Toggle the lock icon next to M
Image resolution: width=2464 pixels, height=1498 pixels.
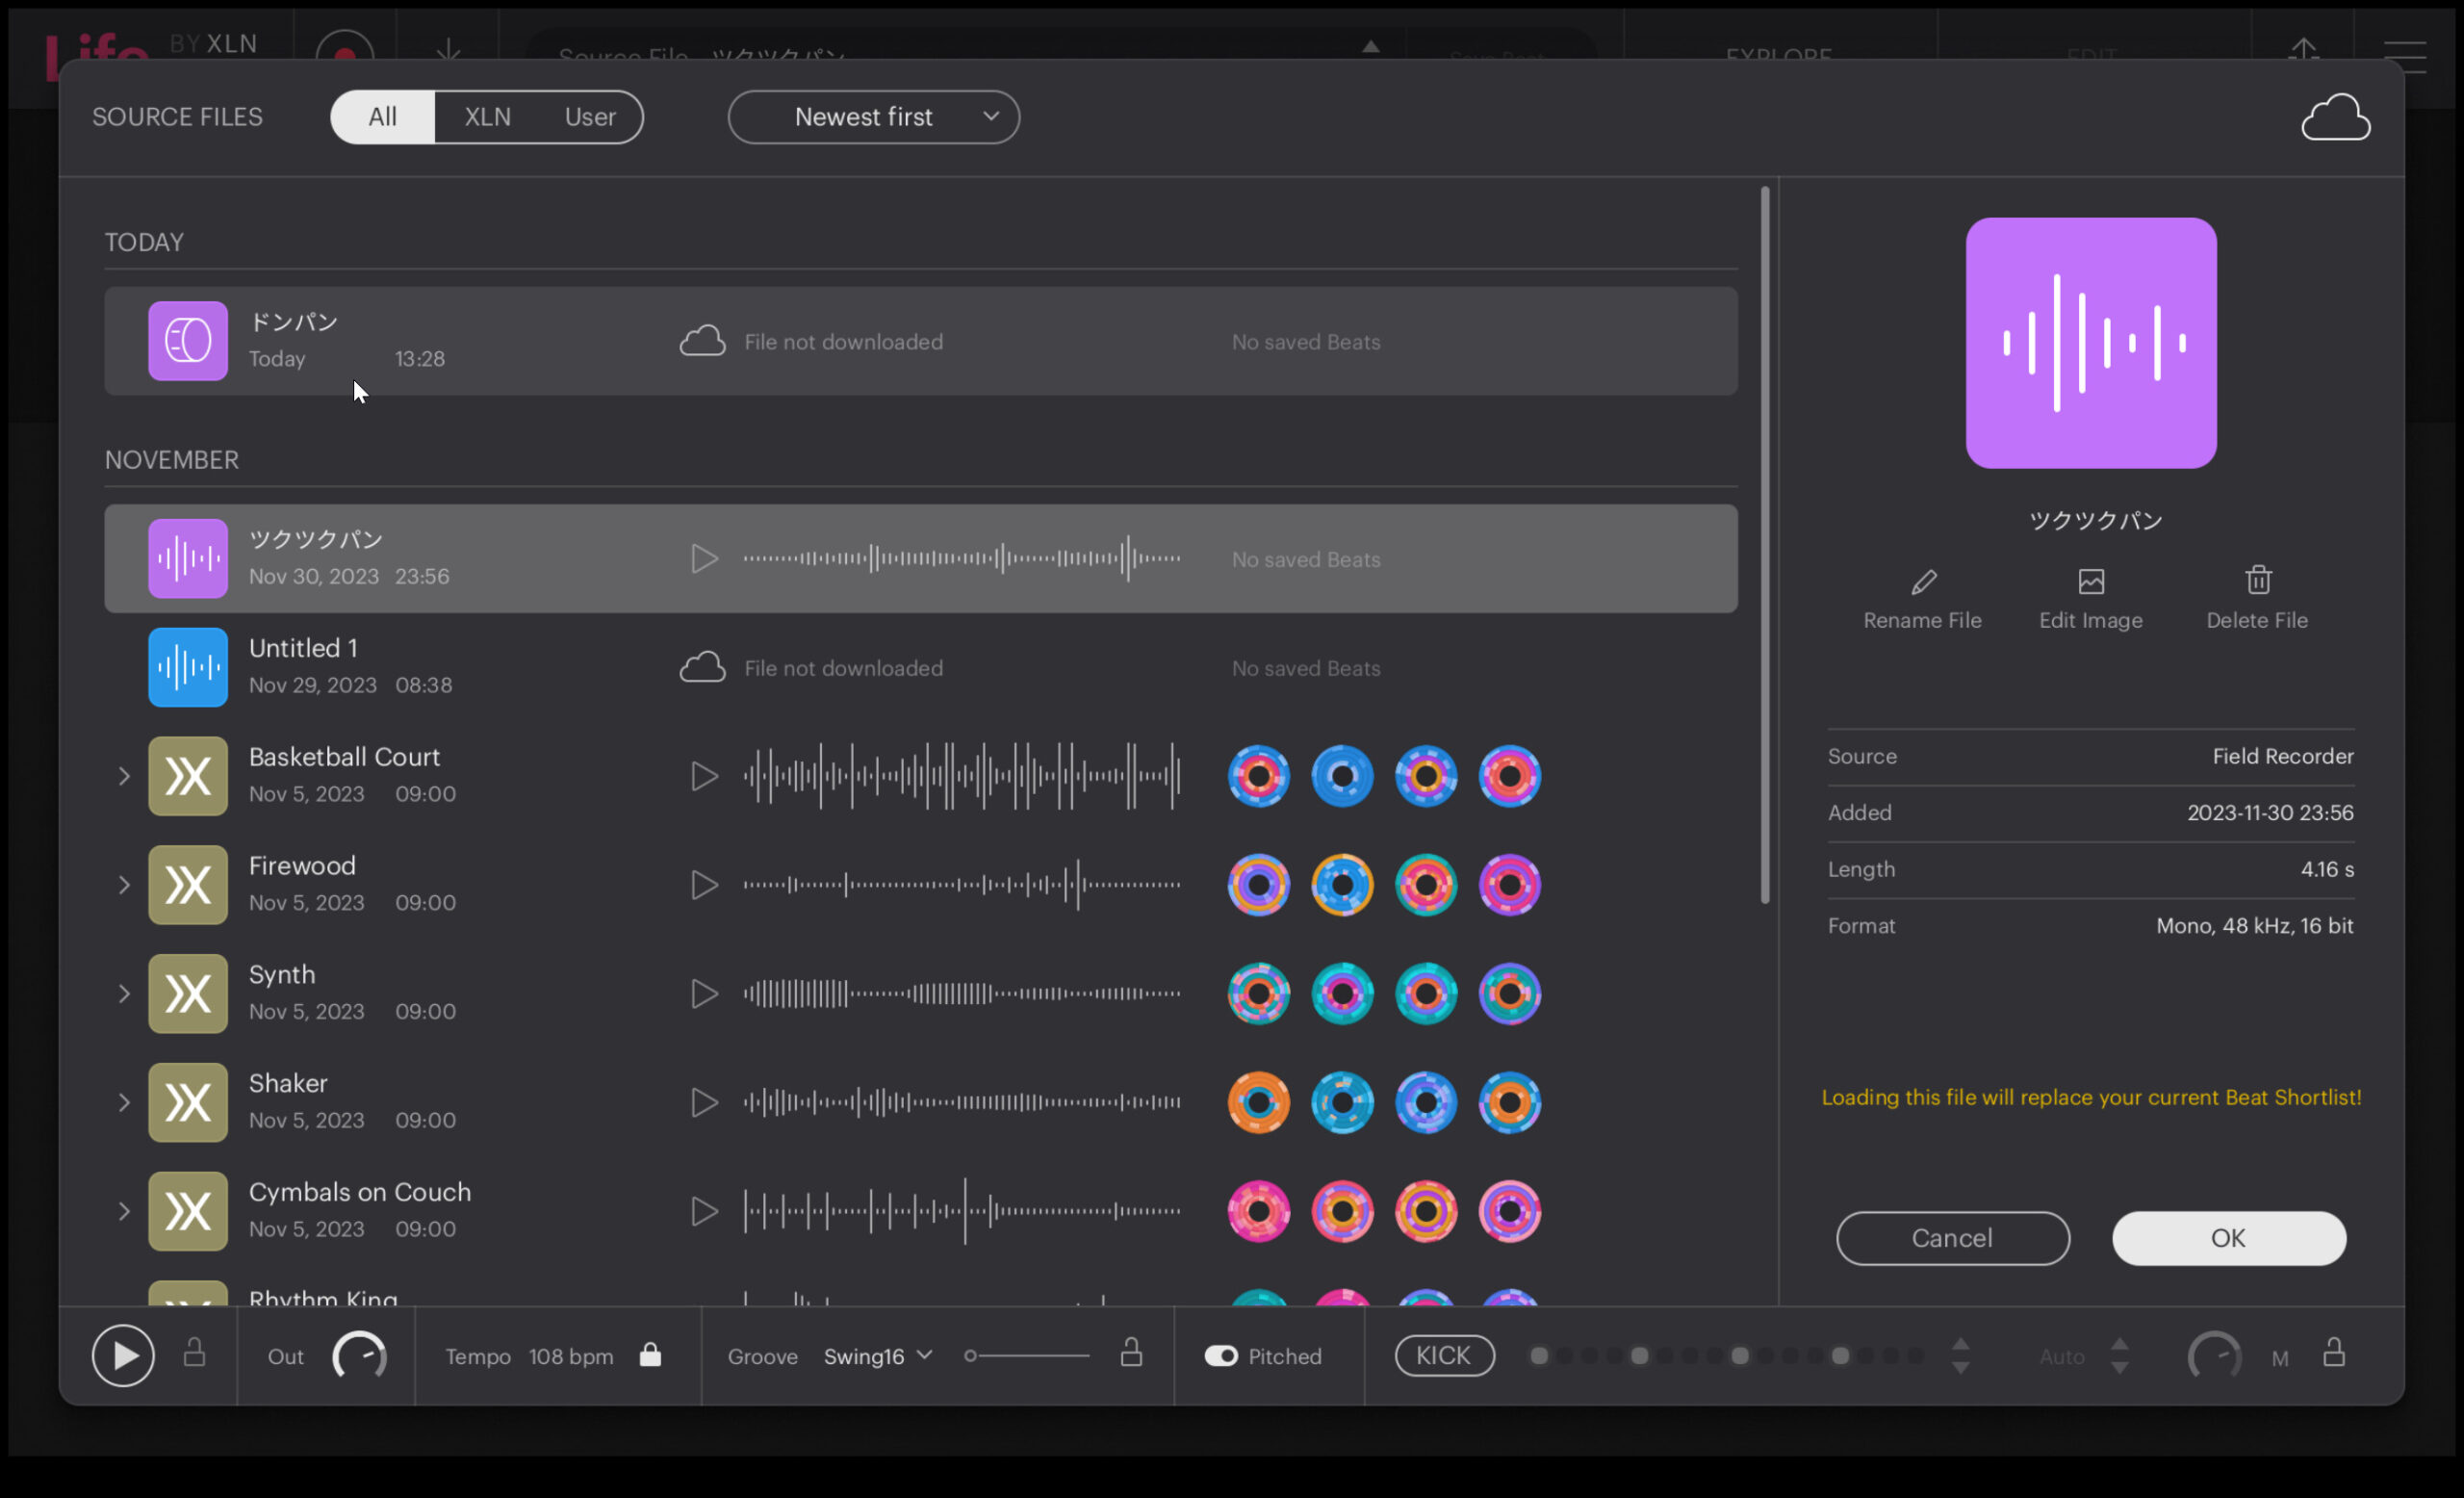[x=2334, y=1353]
